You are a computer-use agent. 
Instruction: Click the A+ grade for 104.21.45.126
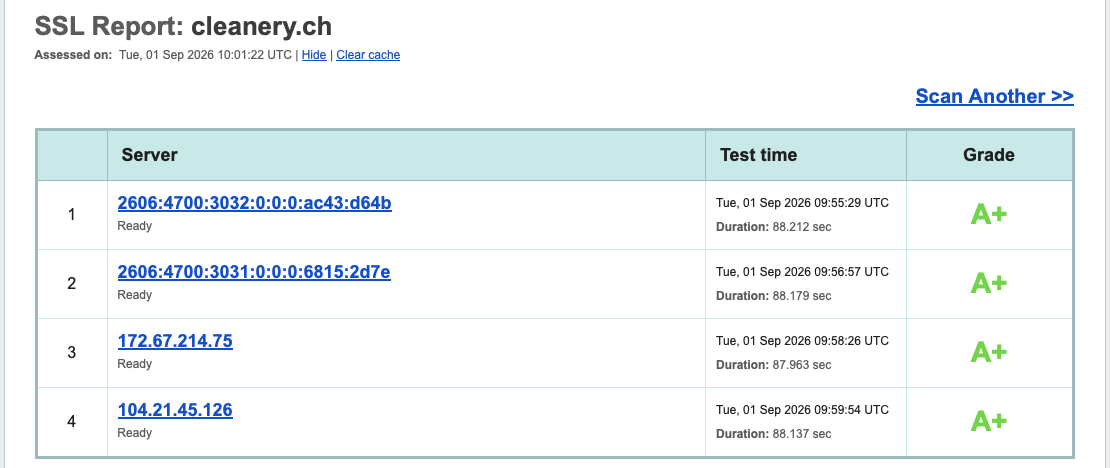tap(988, 421)
